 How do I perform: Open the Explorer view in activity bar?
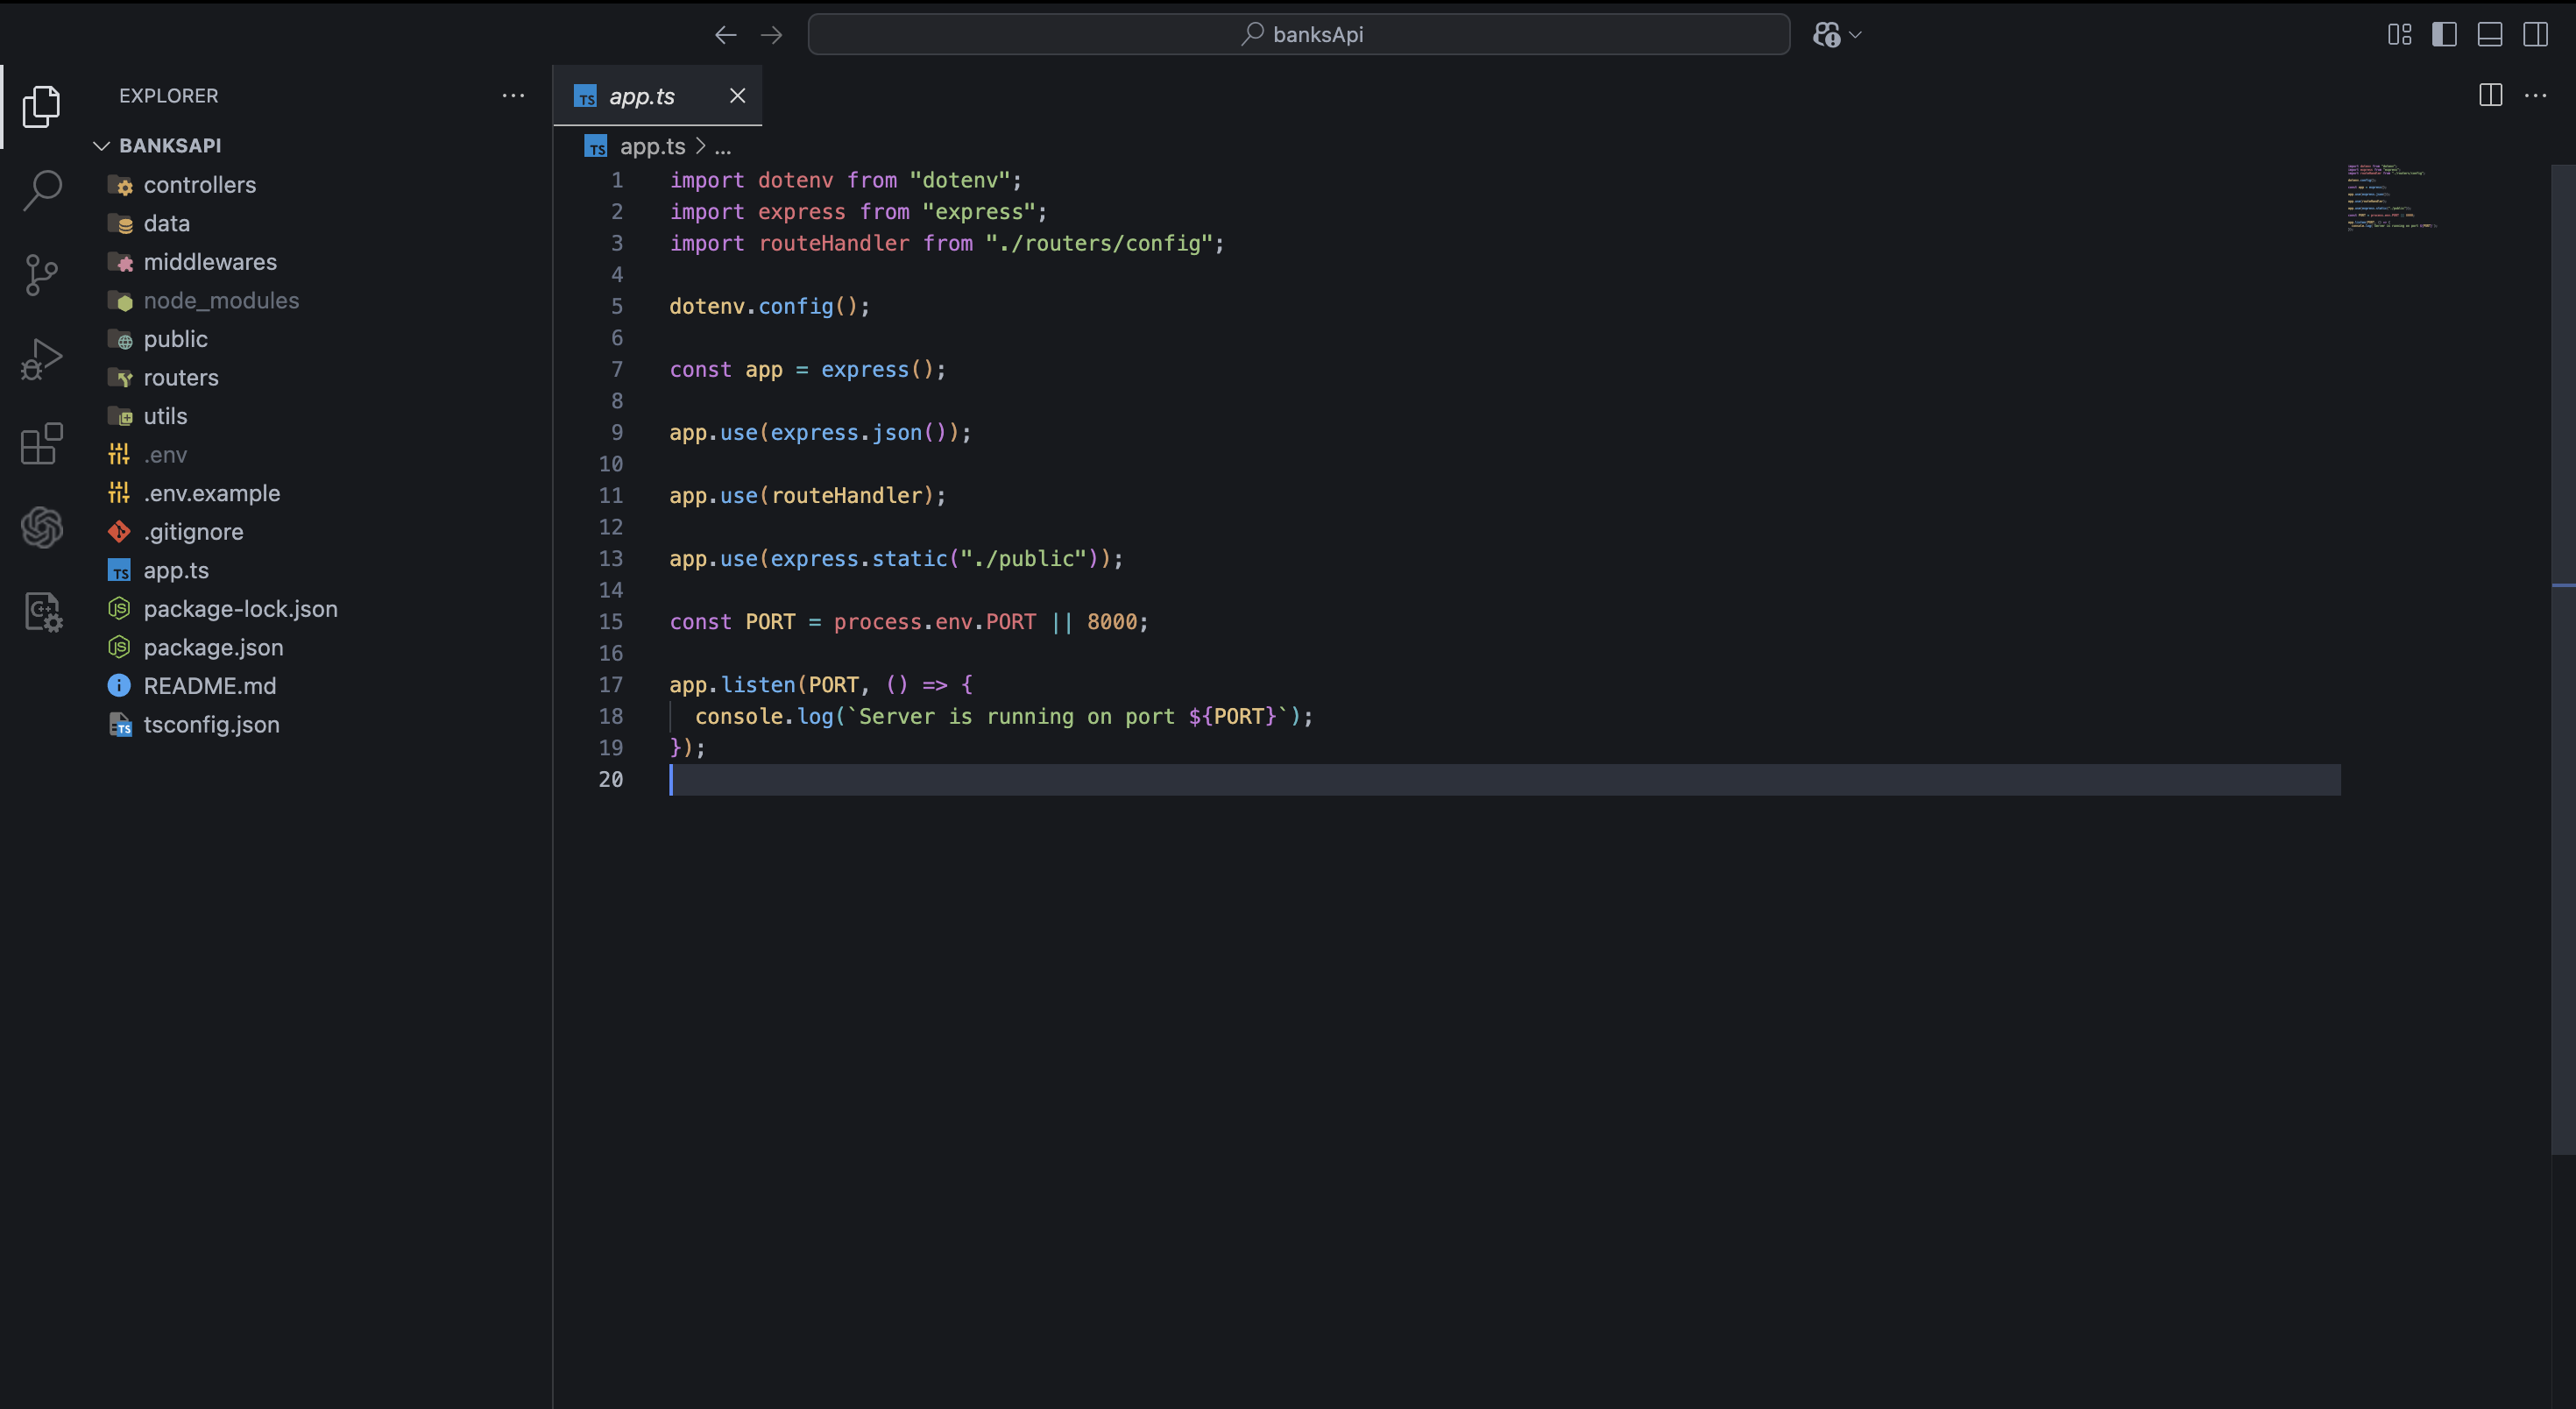tap(42, 106)
